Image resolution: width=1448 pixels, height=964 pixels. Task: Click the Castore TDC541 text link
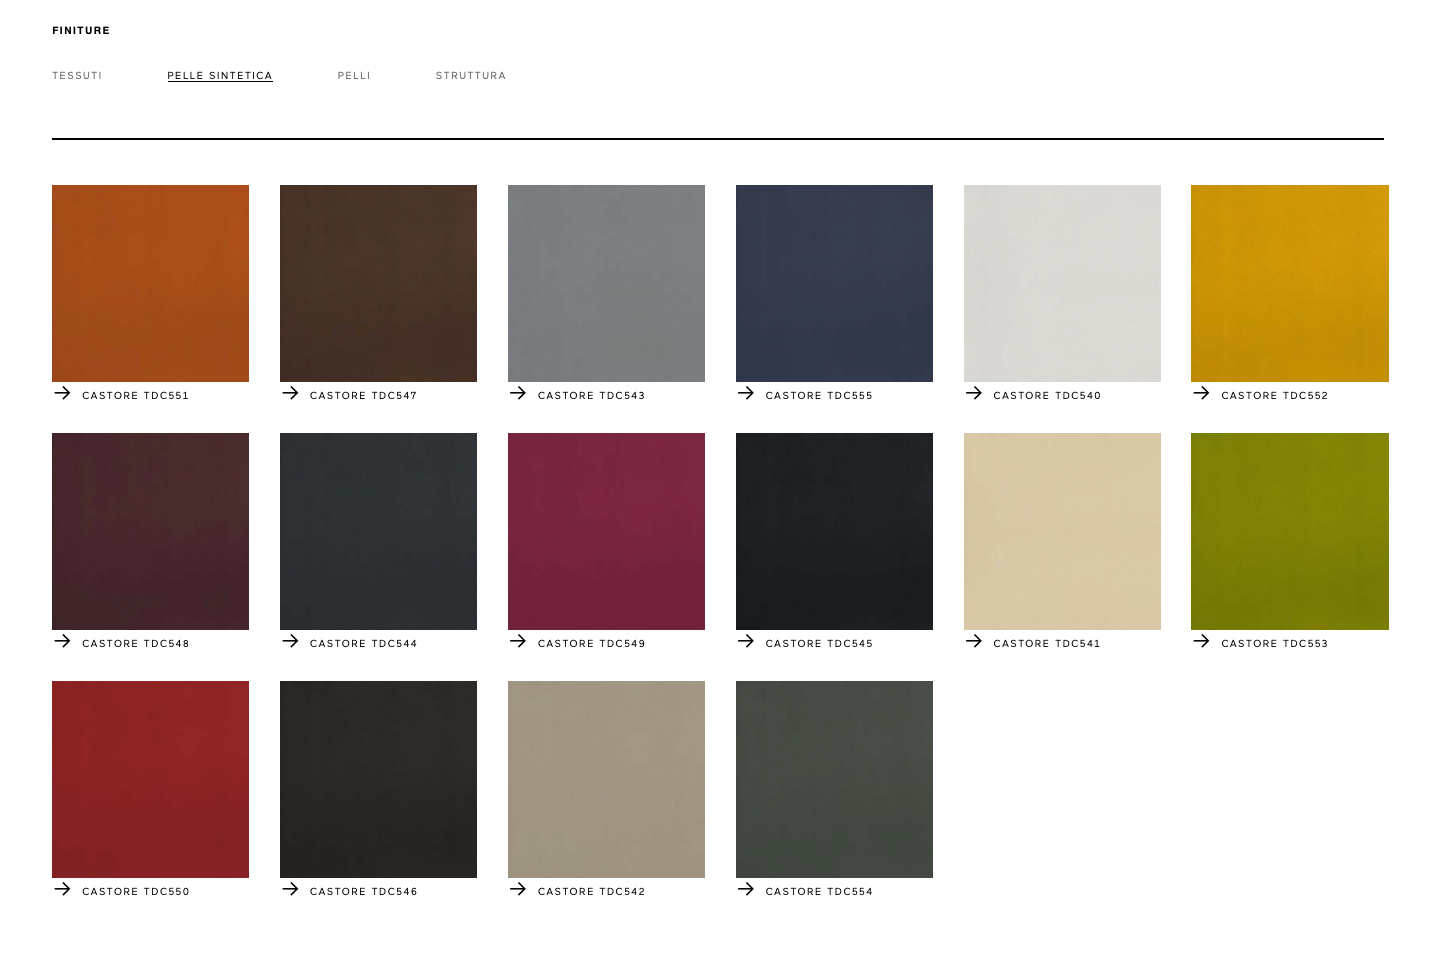point(1046,644)
